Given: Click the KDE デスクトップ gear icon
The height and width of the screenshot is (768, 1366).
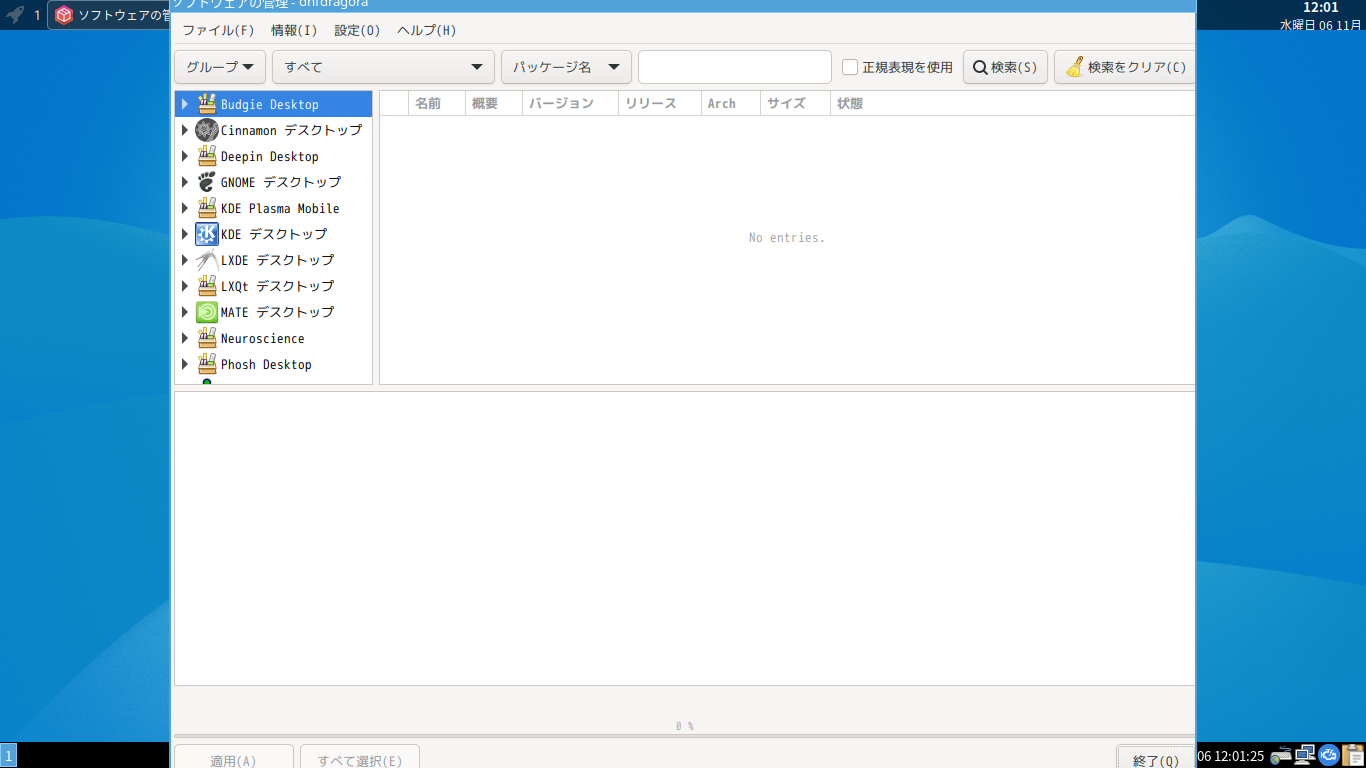Looking at the screenshot, I should tap(207, 234).
